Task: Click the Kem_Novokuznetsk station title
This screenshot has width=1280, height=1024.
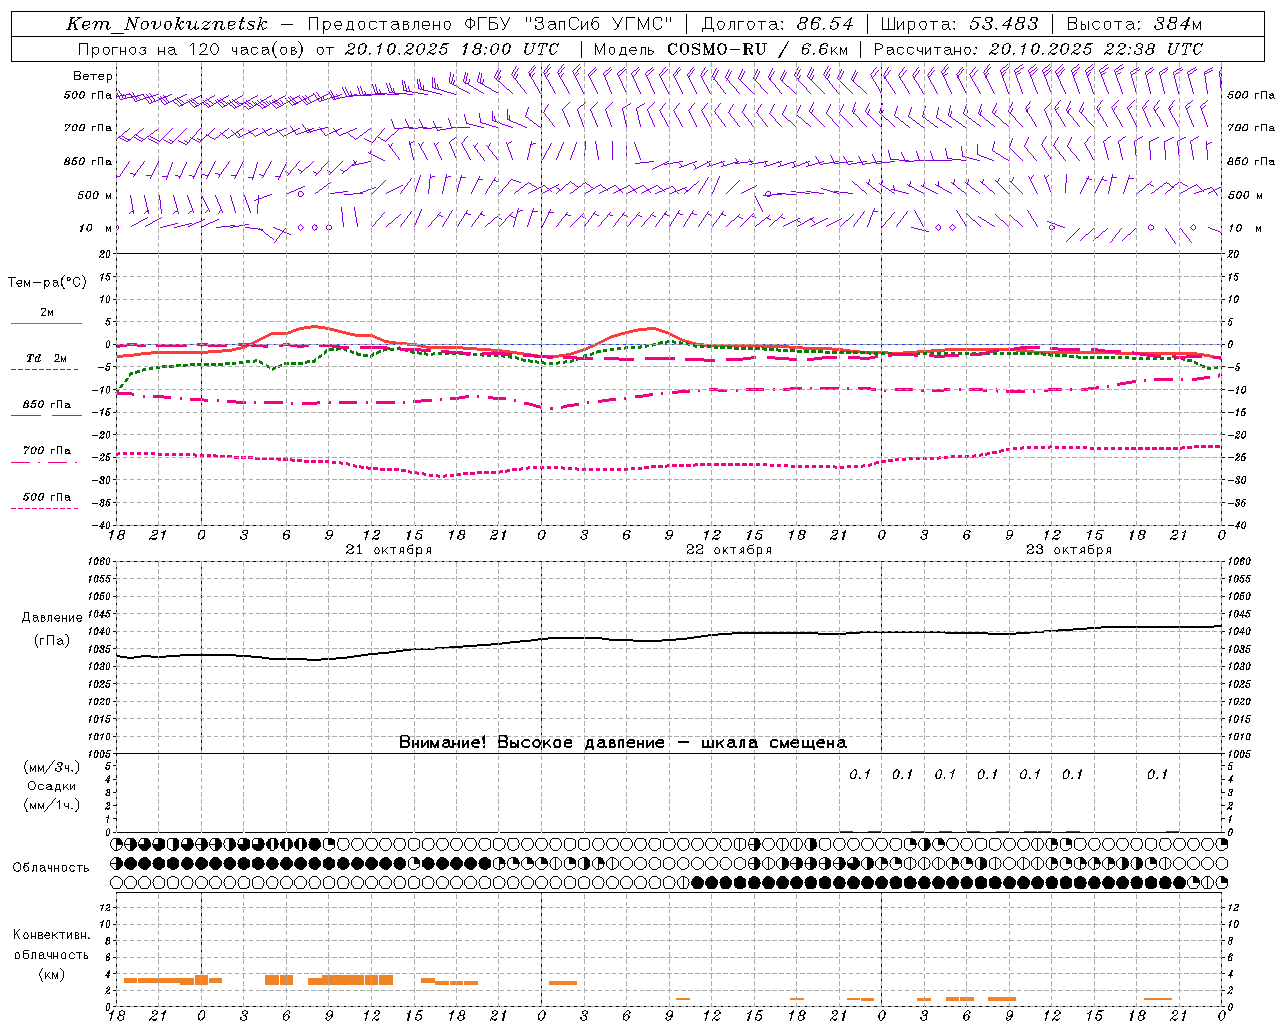Action: click(168, 24)
